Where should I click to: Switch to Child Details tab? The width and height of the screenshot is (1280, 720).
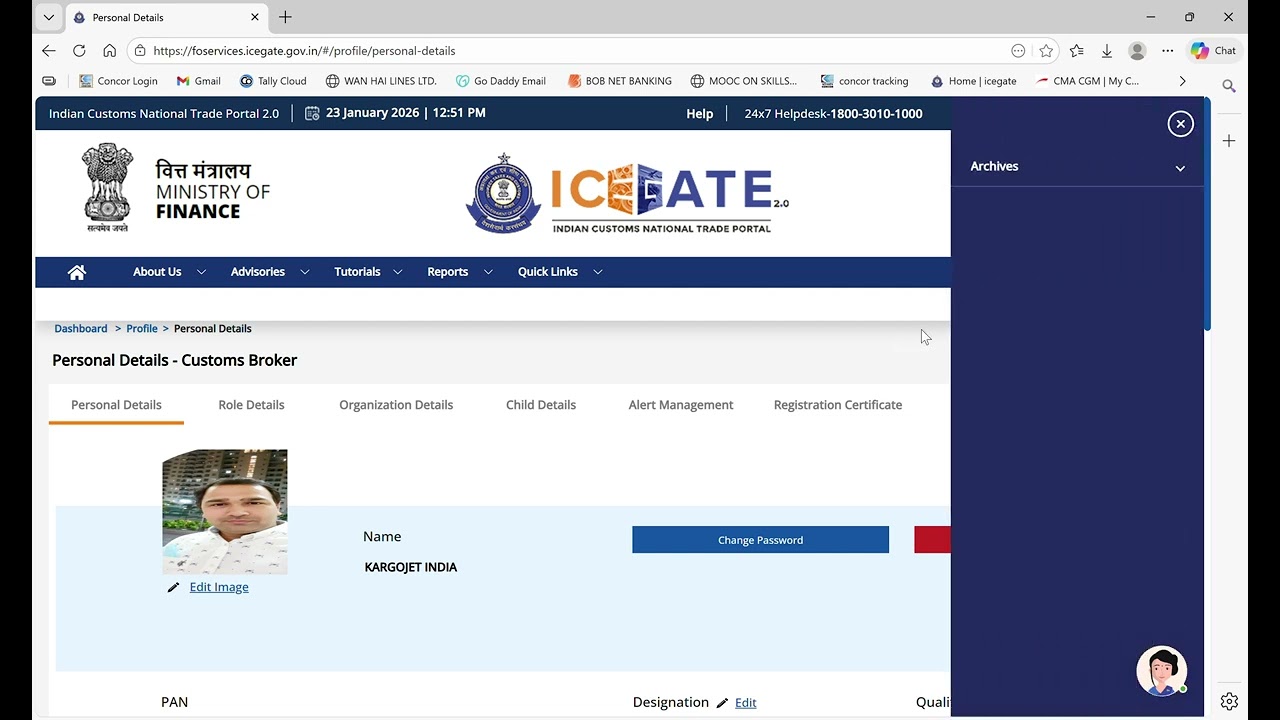coord(541,405)
